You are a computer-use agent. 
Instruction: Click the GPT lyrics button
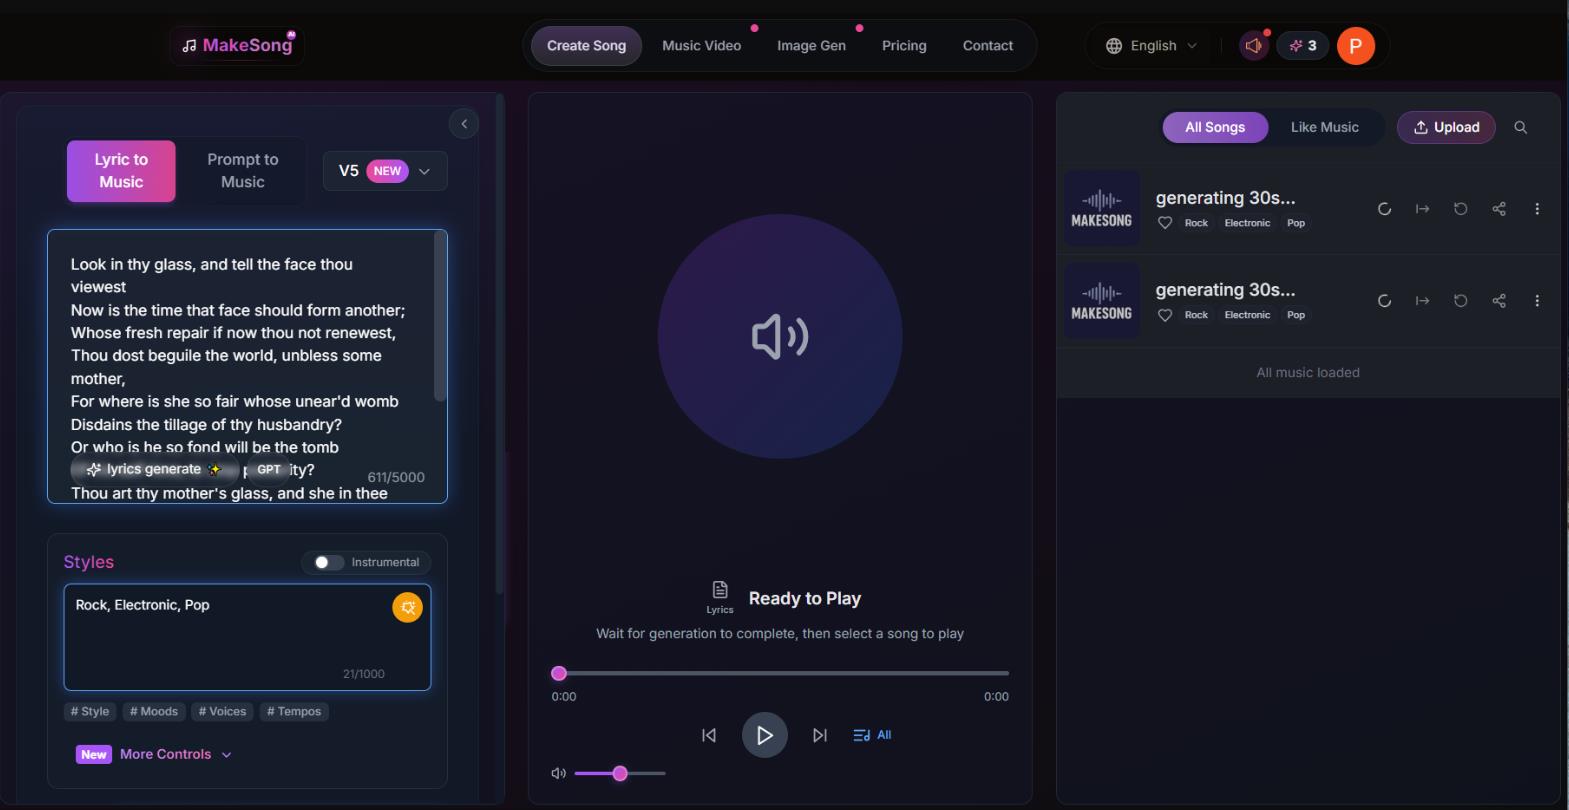[269, 469]
